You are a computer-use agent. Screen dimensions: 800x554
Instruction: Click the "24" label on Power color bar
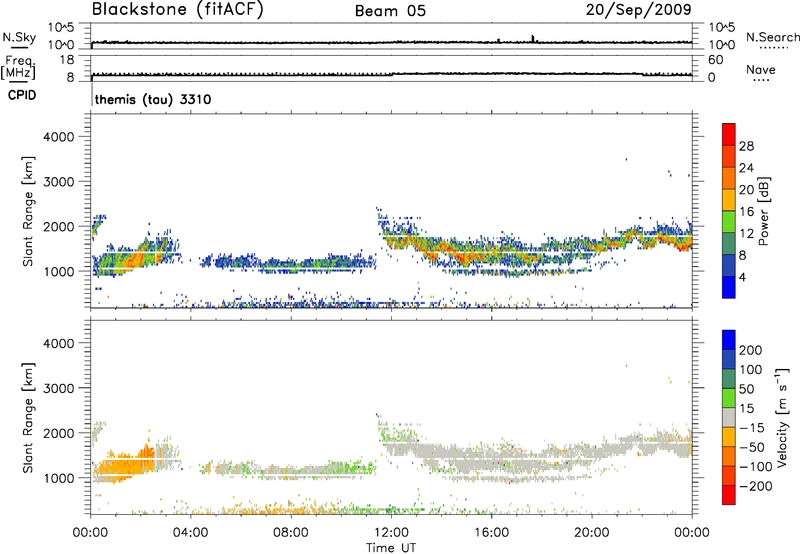[746, 168]
